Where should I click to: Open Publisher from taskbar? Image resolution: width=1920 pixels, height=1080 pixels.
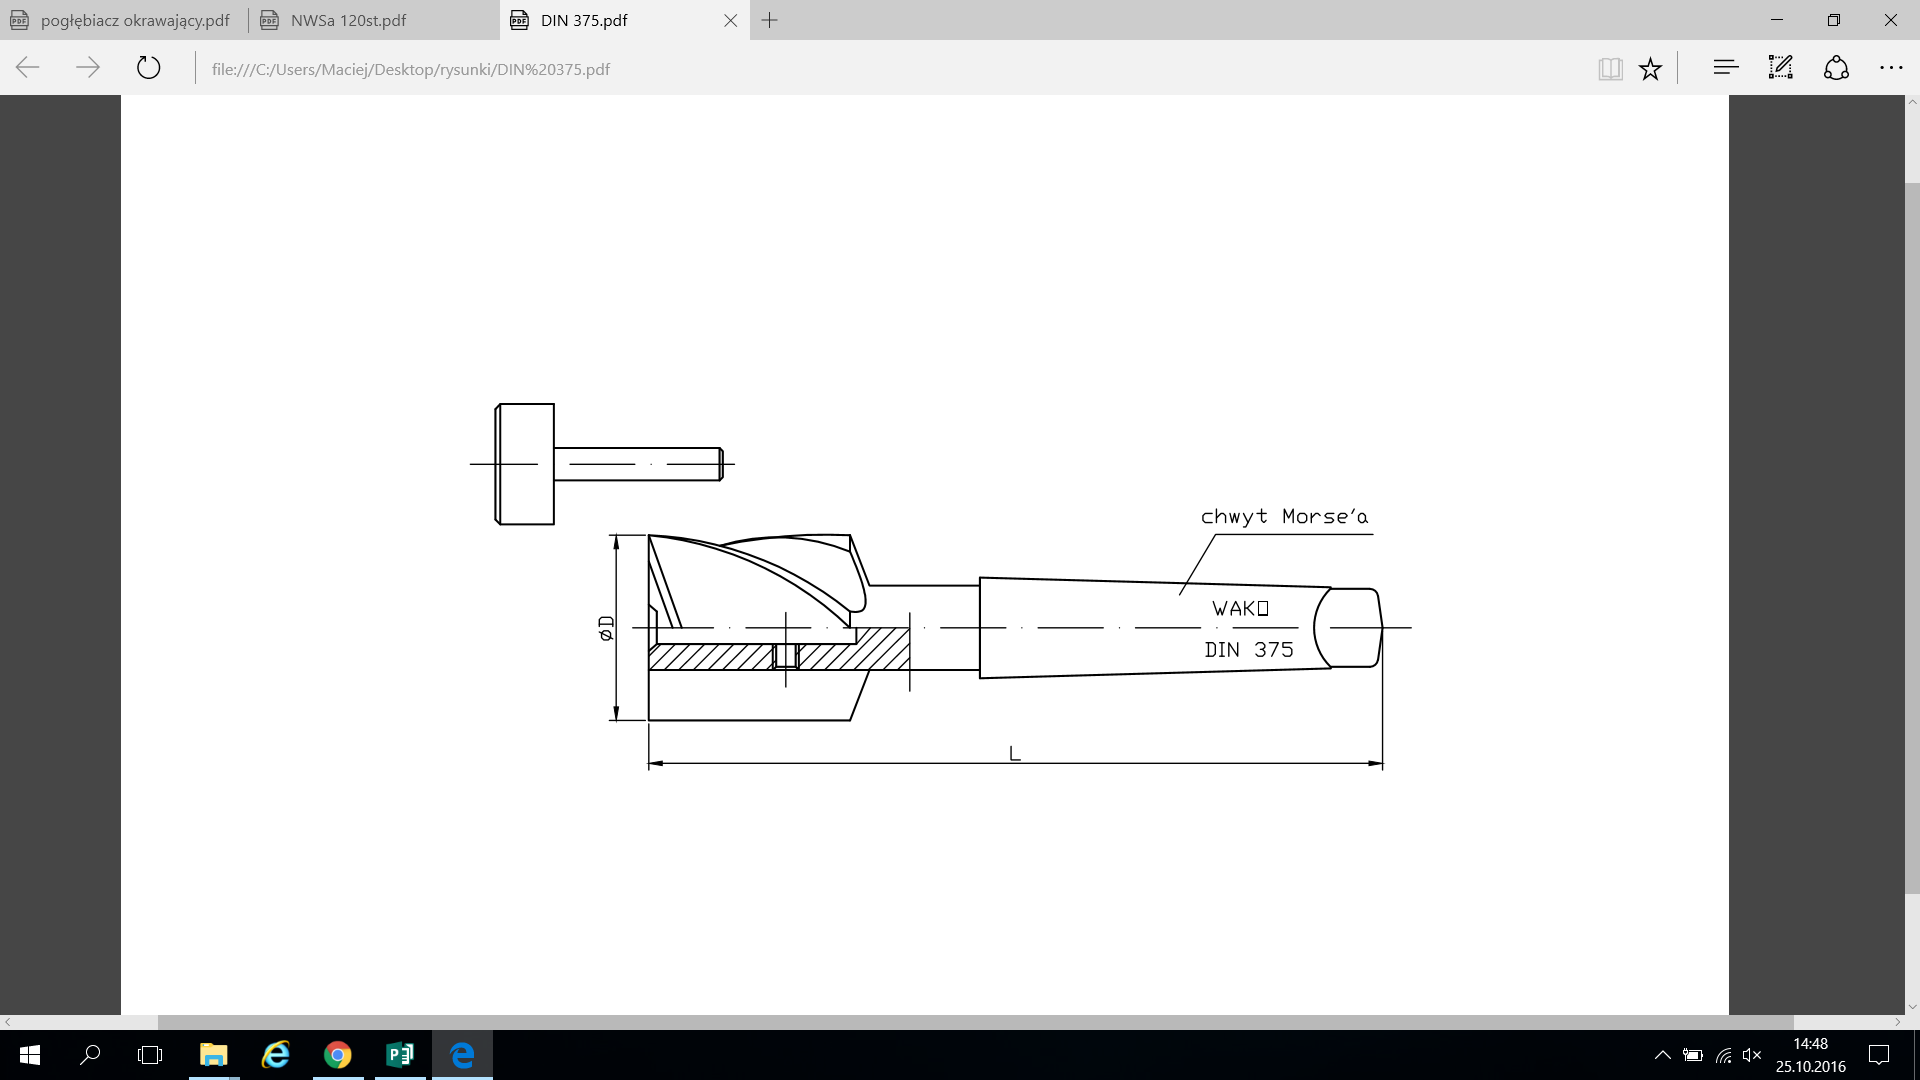[400, 1055]
